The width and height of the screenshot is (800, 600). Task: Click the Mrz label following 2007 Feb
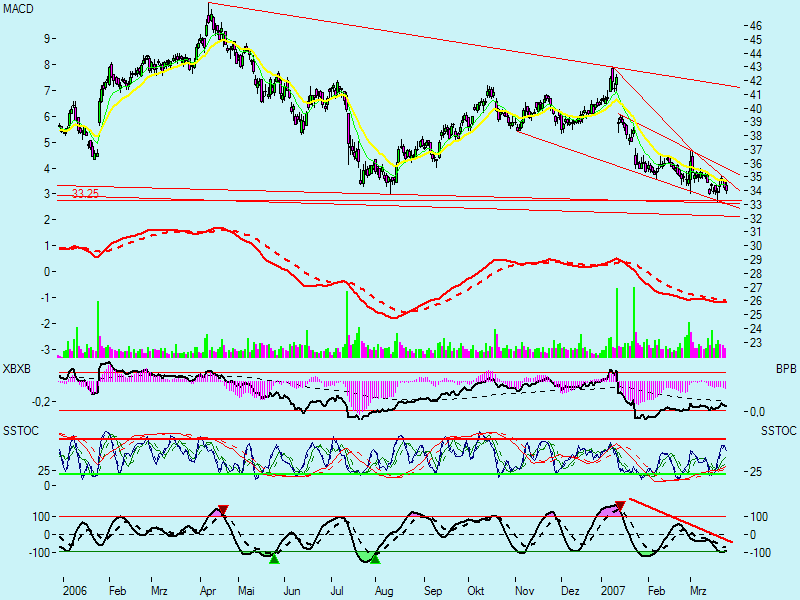[x=698, y=591]
